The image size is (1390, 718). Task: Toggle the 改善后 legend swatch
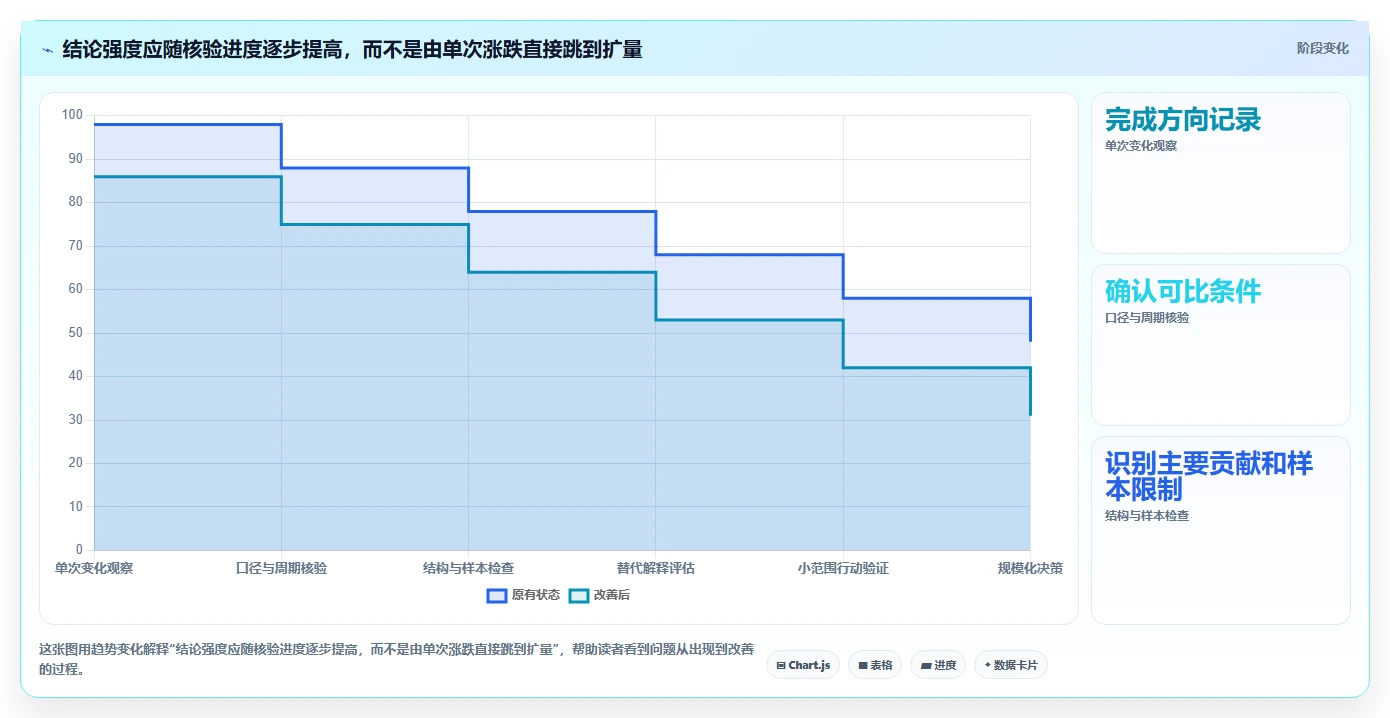[x=579, y=595]
